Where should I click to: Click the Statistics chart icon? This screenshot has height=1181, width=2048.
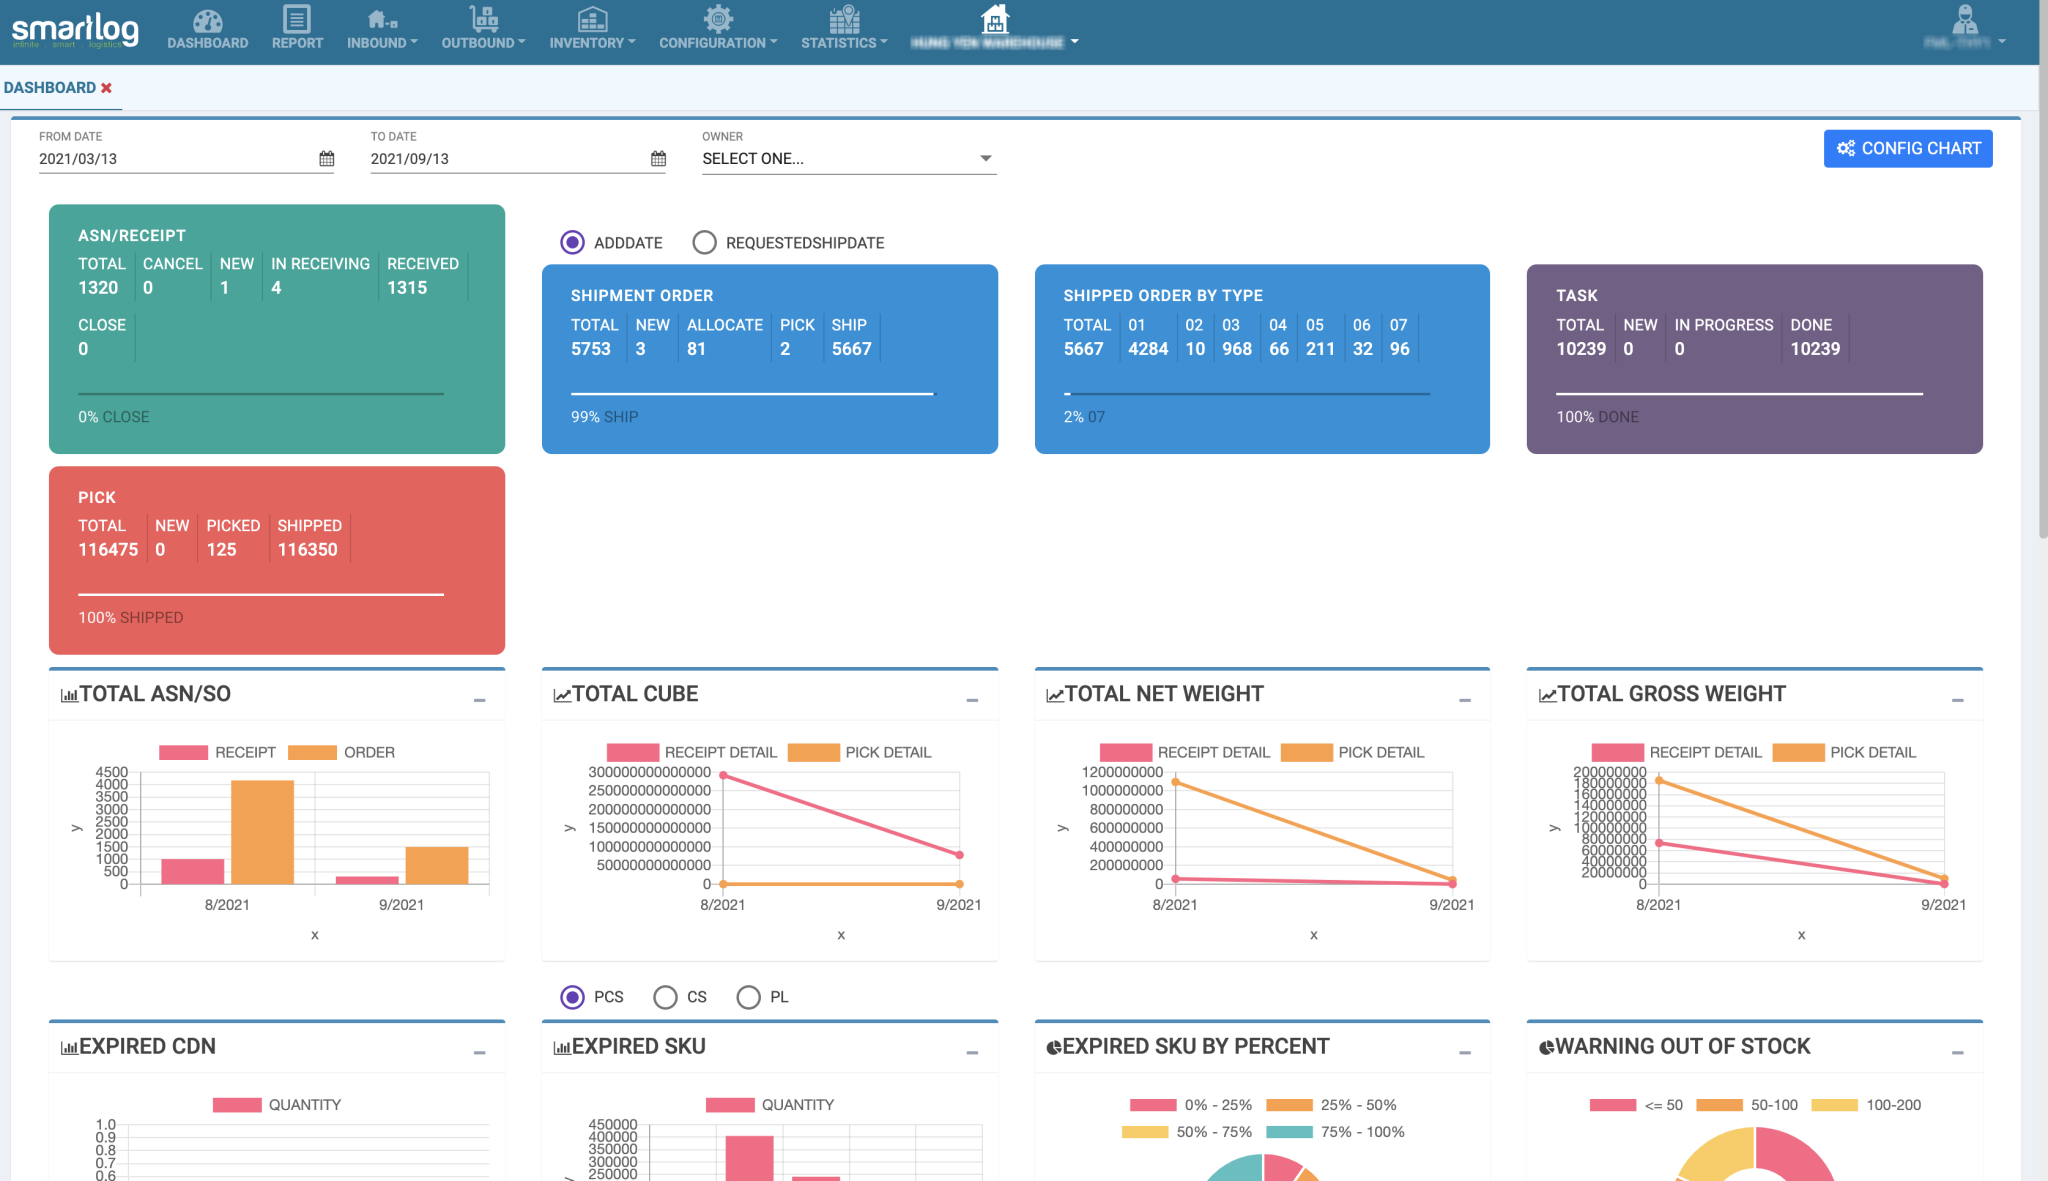(x=844, y=20)
